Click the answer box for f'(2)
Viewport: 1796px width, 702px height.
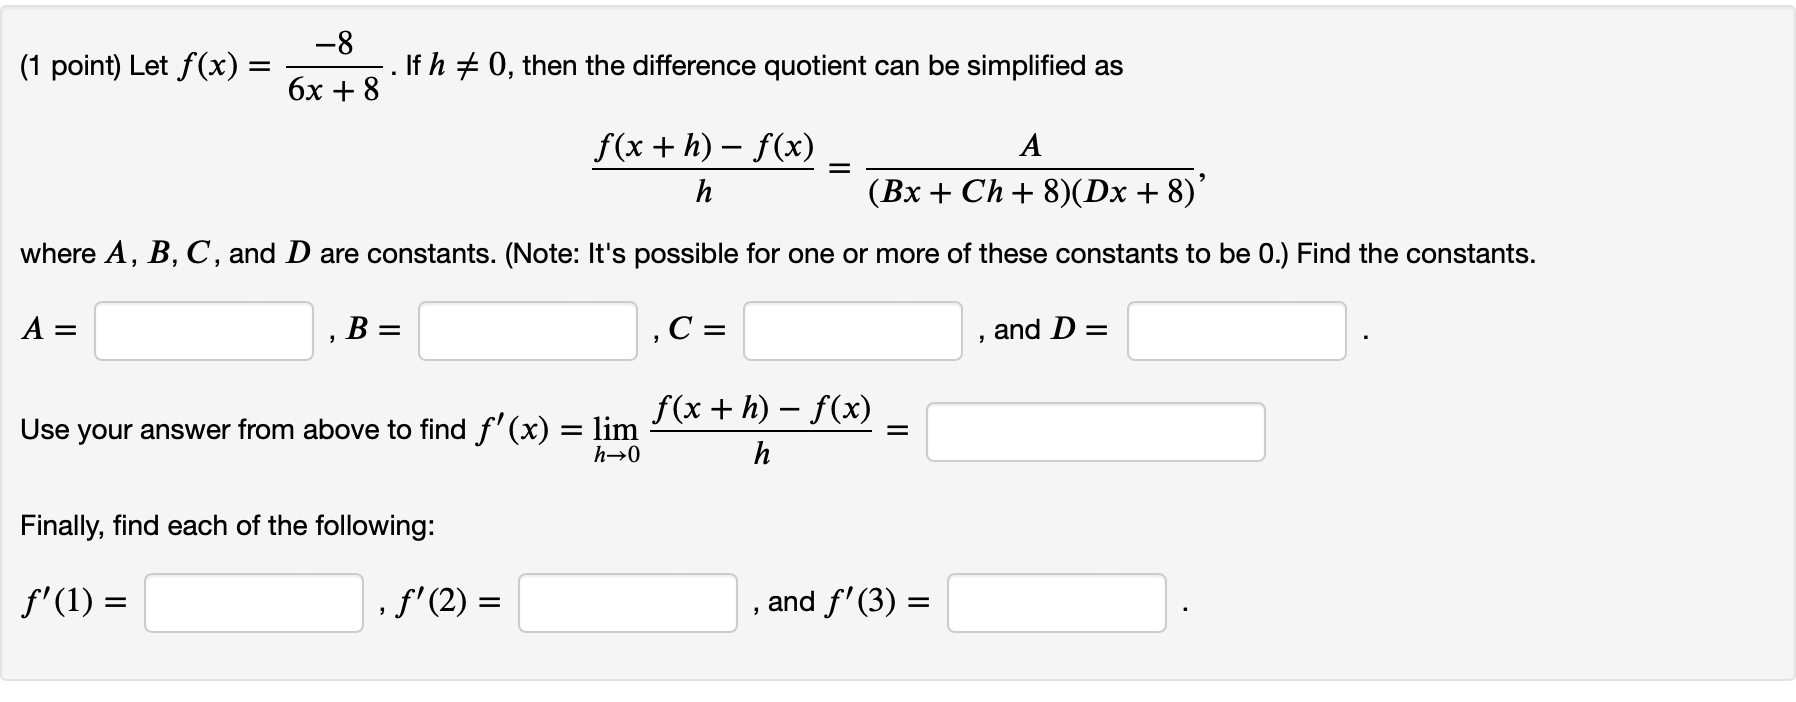[x=627, y=603]
